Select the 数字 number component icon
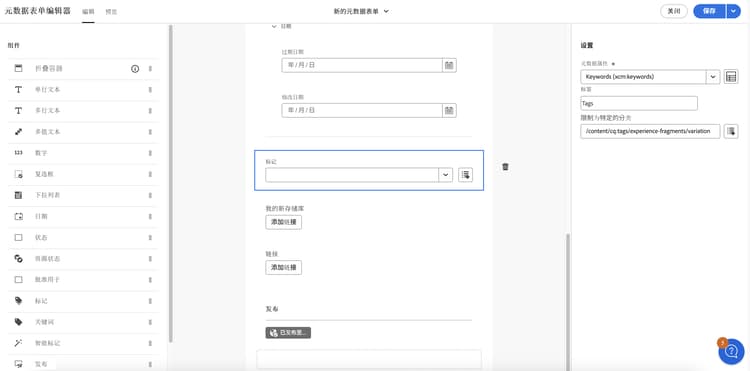Image resolution: width=750 pixels, height=371 pixels. [x=19, y=153]
